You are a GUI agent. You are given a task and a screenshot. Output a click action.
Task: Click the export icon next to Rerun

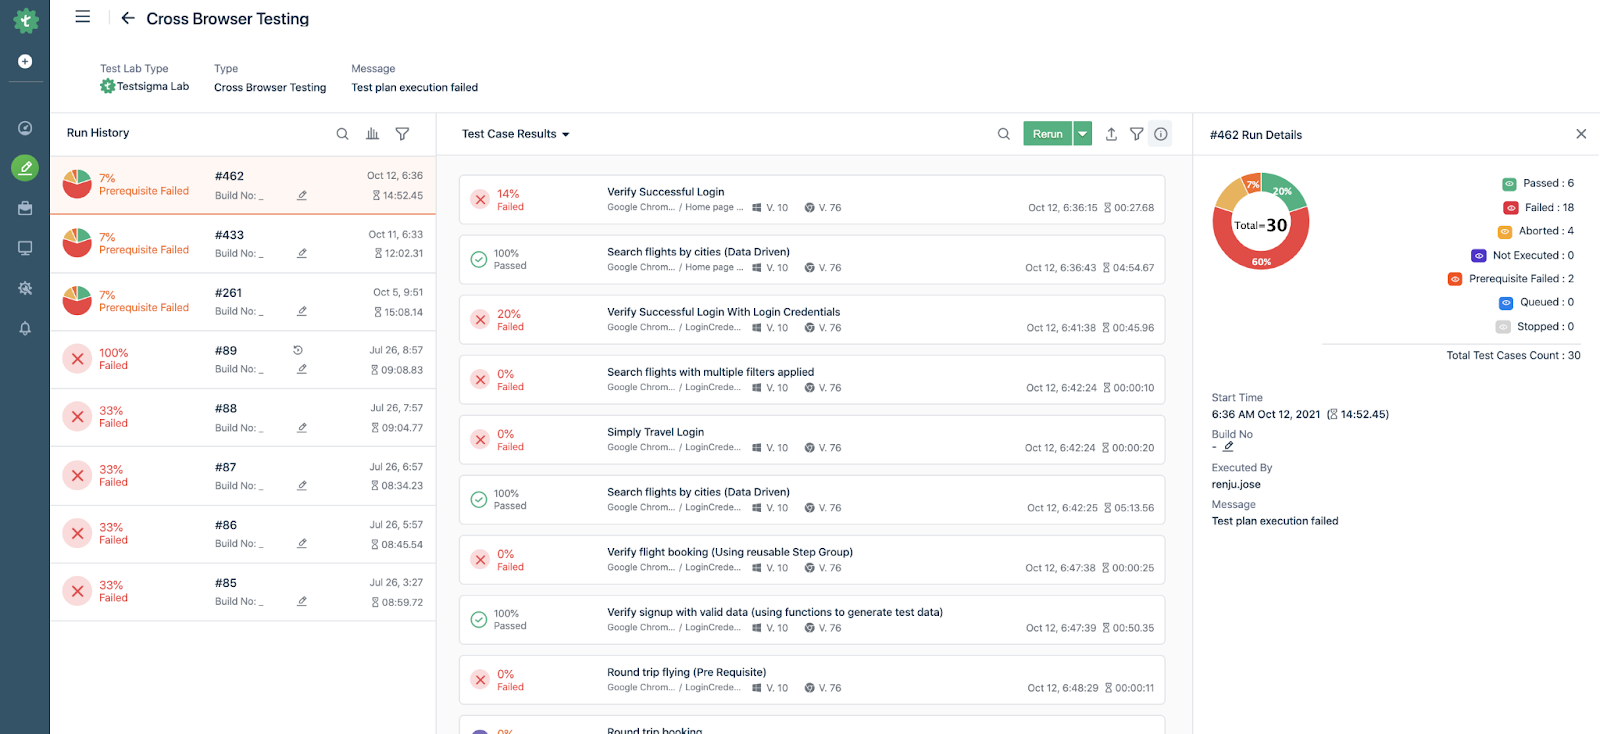(x=1111, y=134)
